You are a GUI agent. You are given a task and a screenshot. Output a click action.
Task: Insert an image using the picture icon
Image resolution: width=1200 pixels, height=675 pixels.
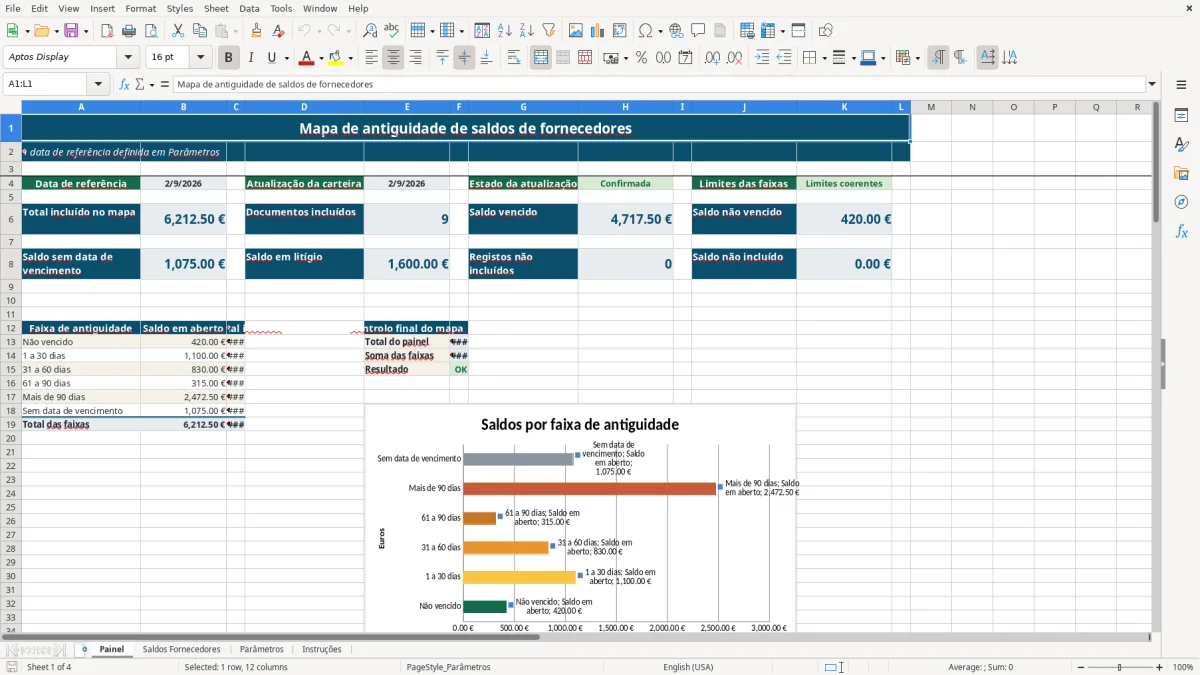click(x=576, y=31)
